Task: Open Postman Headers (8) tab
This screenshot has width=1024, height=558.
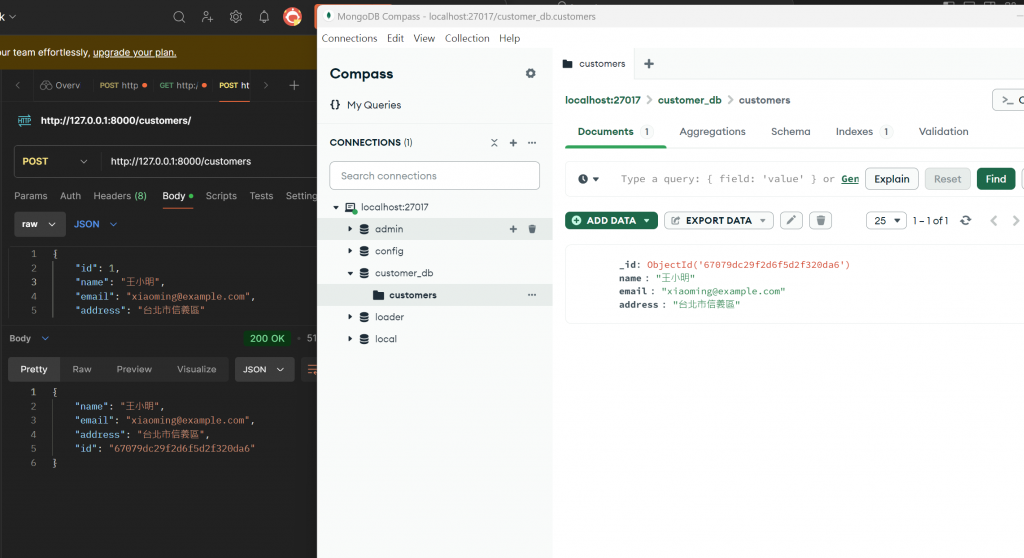Action: click(120, 195)
